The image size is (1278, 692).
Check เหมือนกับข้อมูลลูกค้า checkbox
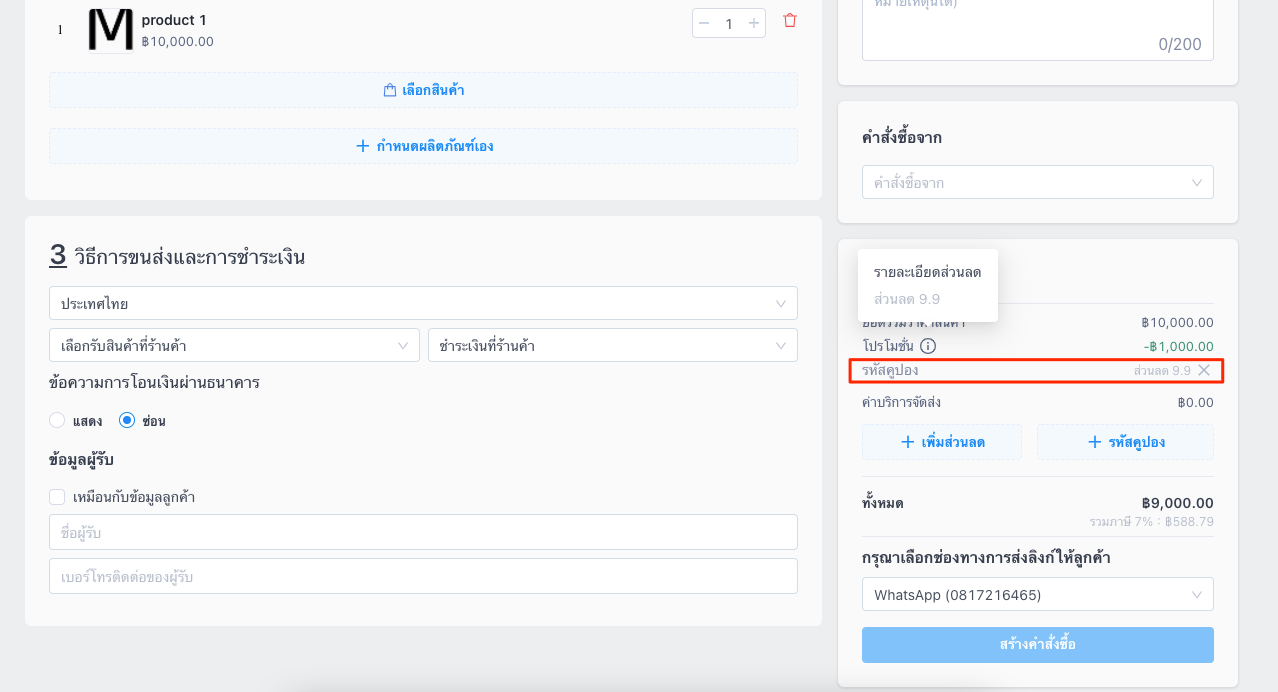pos(57,497)
